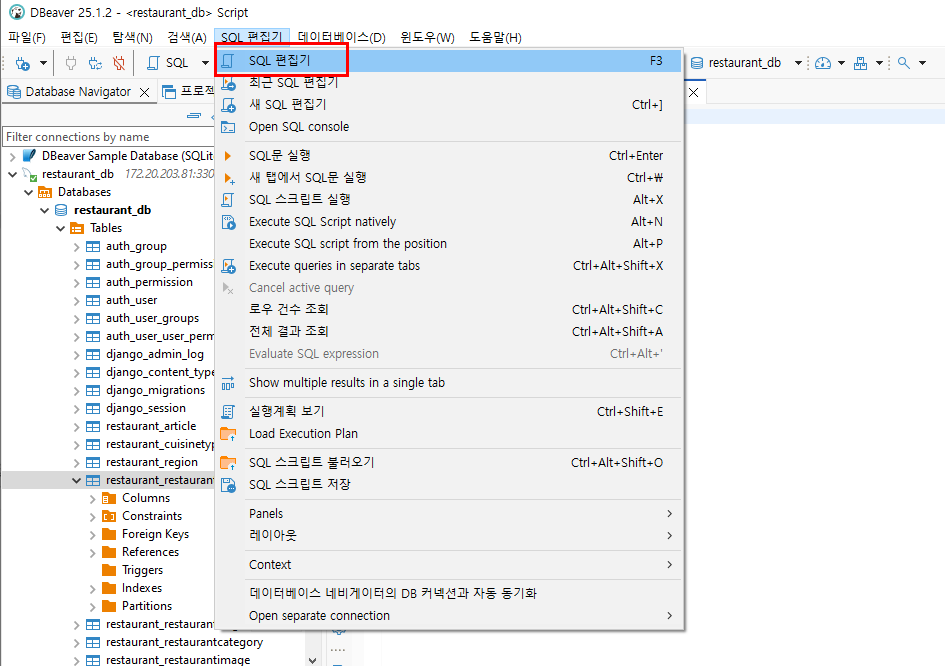This screenshot has width=945, height=666.
Task: Click the red Disconnect toolbar icon
Action: coord(119,63)
